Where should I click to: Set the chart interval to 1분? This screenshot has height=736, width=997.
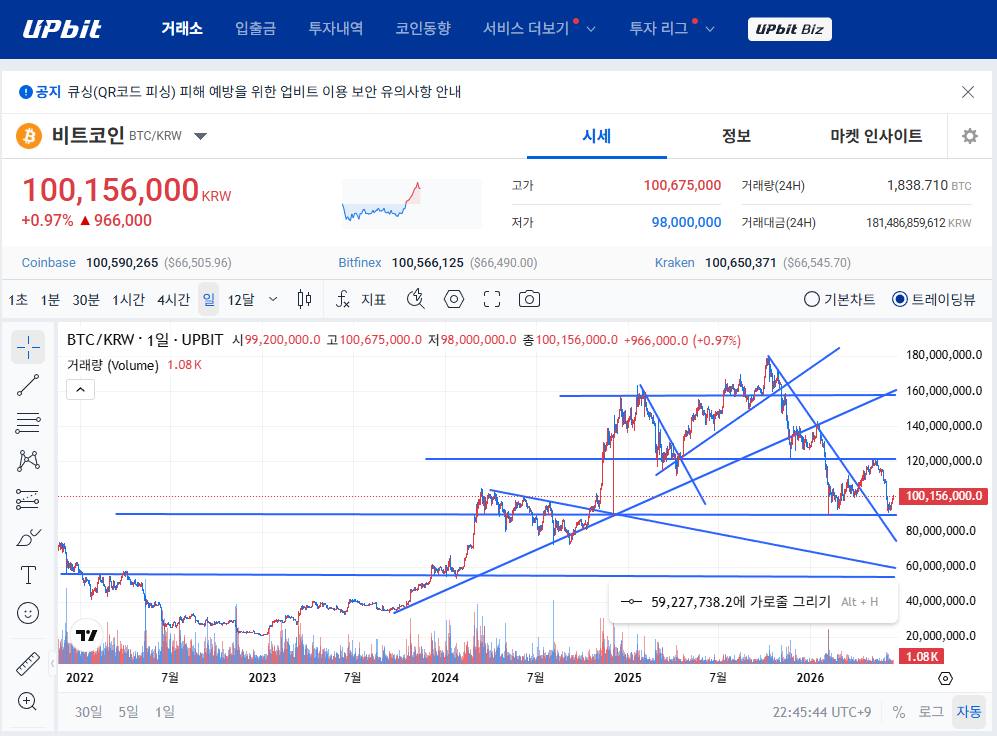click(50, 299)
